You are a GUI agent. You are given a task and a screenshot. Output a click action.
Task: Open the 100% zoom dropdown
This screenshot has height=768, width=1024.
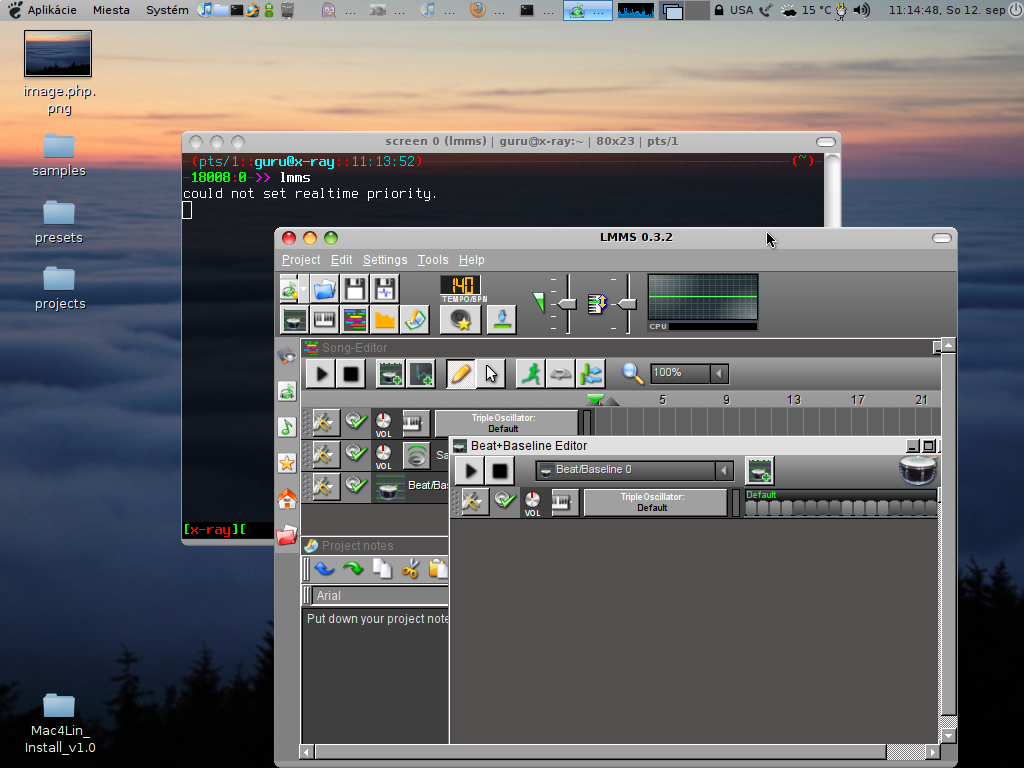(x=719, y=374)
